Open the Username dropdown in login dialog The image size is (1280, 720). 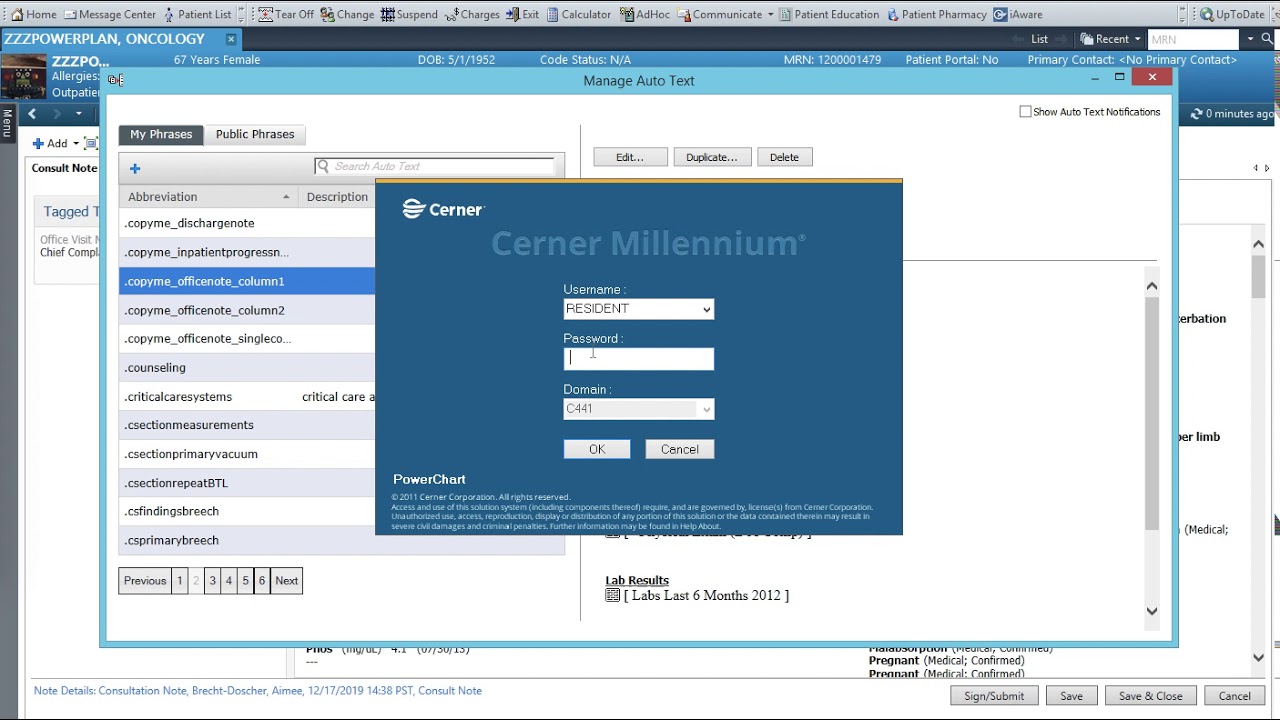(x=706, y=309)
